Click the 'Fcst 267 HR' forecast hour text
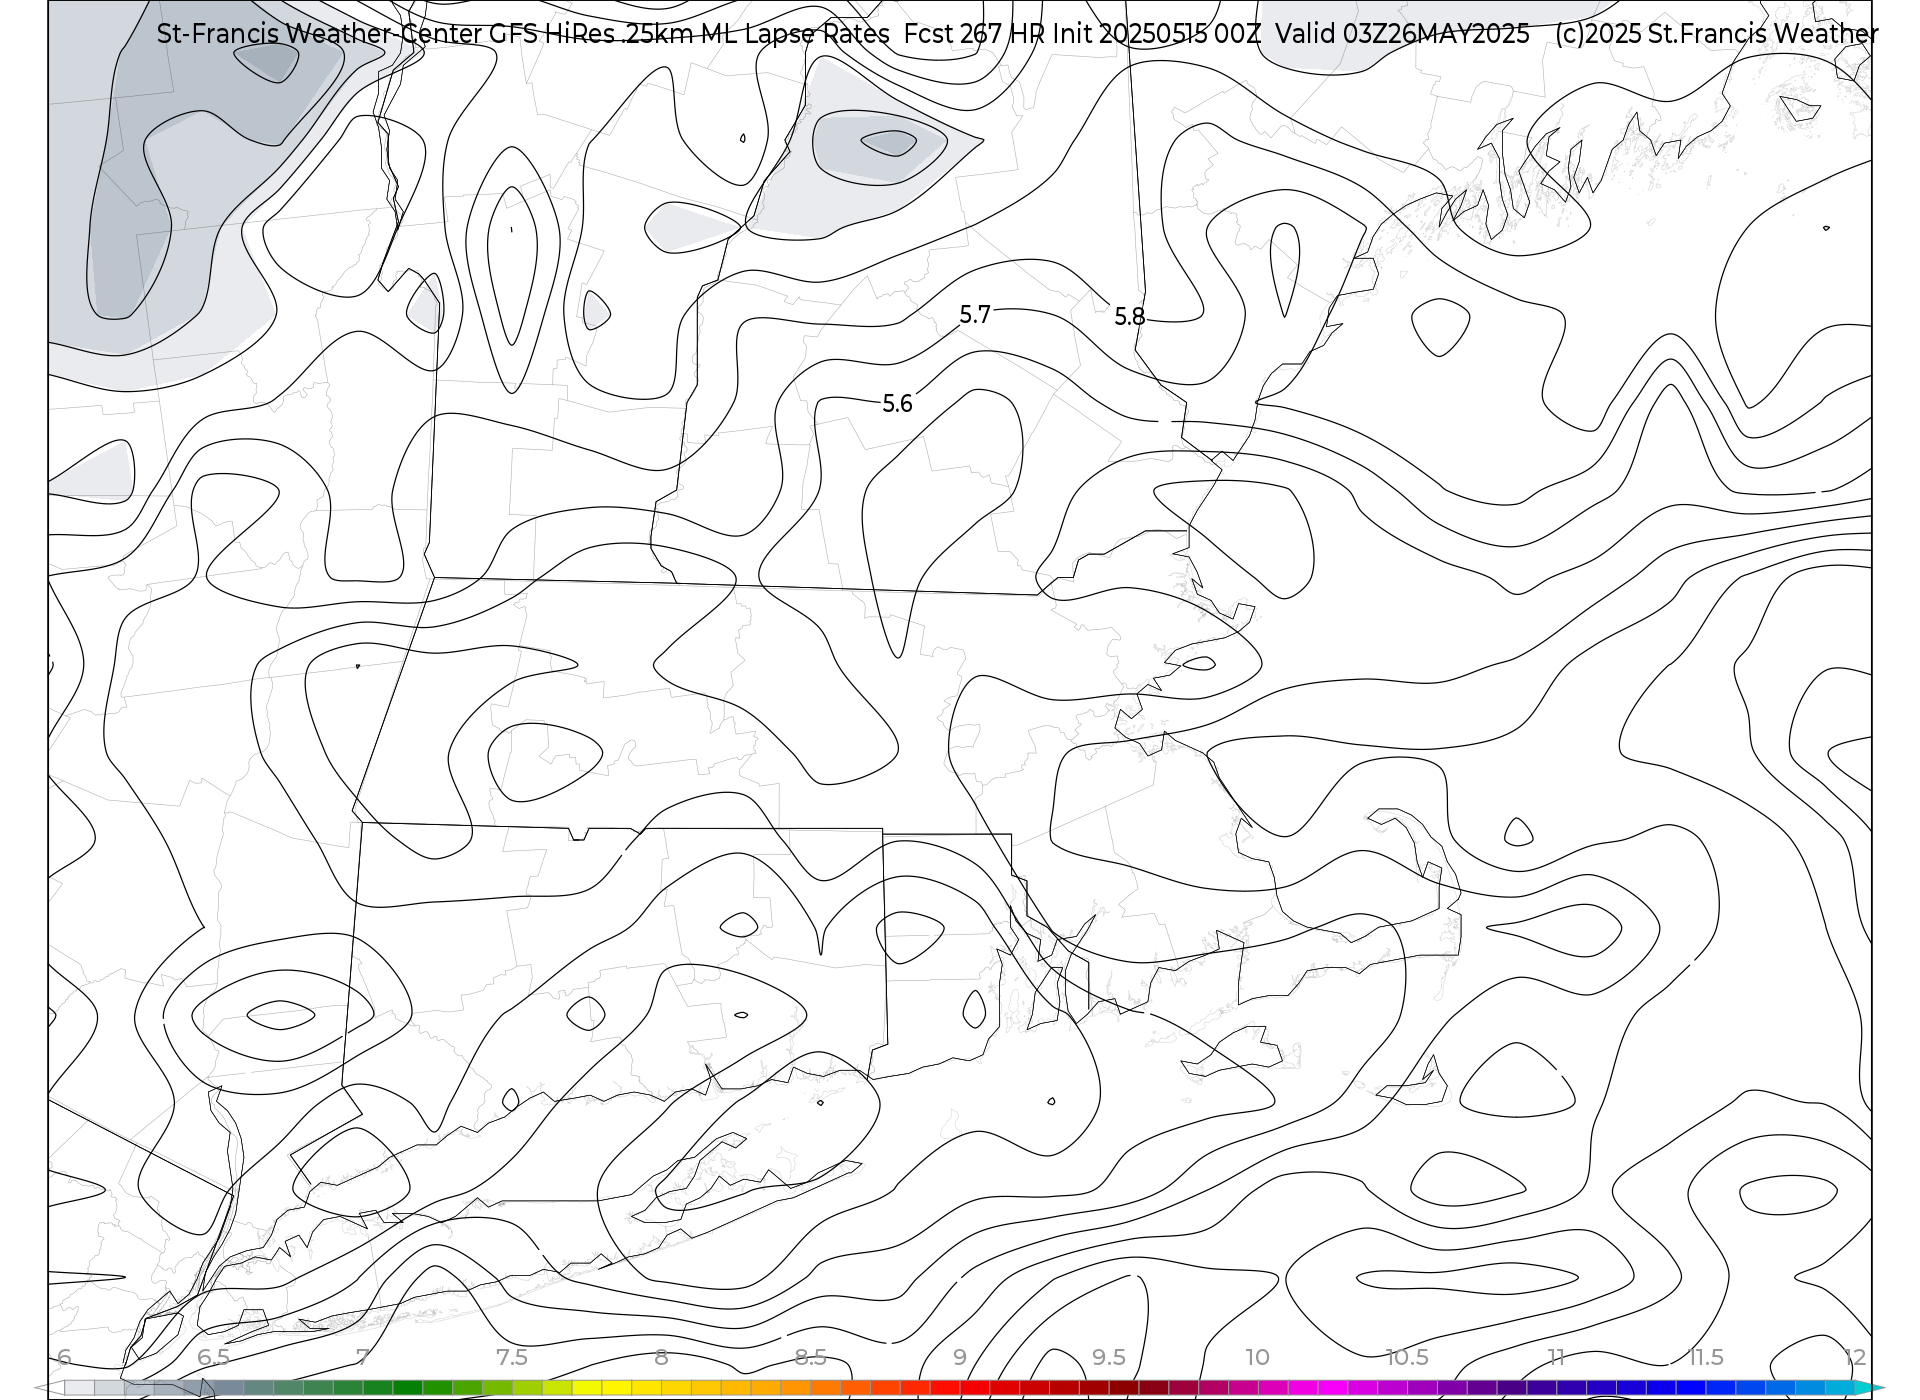The width and height of the screenshot is (1920, 1400). (974, 34)
